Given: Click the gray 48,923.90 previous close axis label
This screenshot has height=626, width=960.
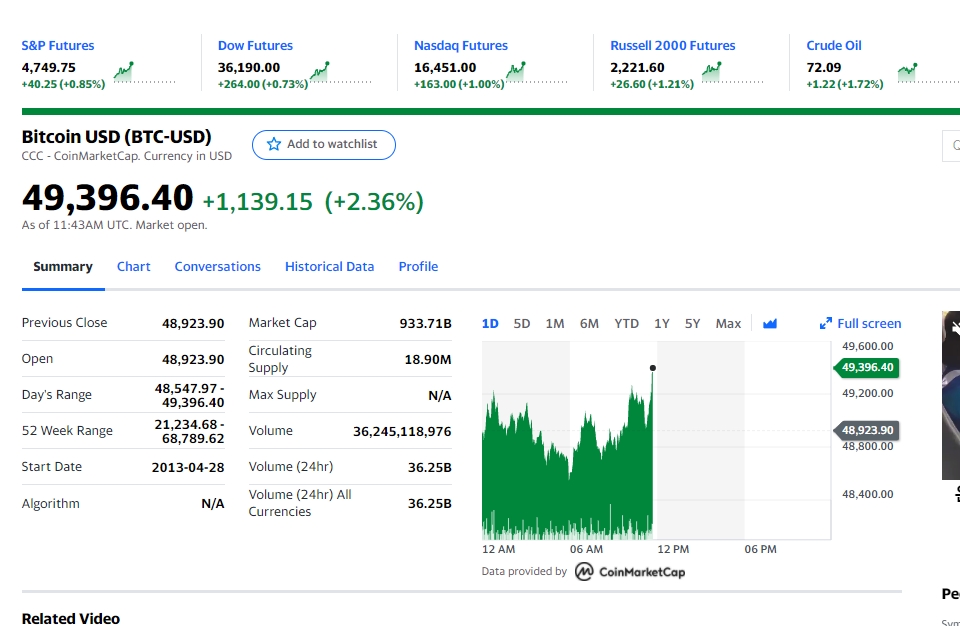Looking at the screenshot, I should [867, 430].
